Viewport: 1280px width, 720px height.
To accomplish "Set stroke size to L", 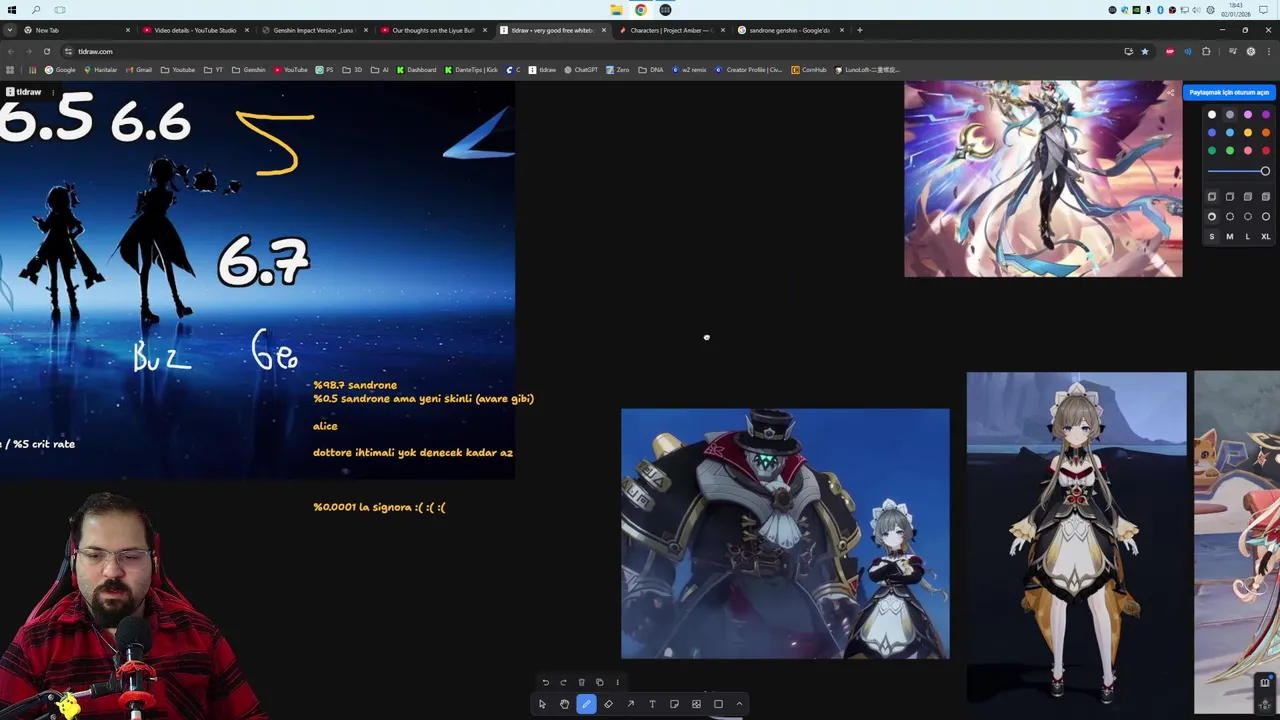I will pyautogui.click(x=1248, y=237).
